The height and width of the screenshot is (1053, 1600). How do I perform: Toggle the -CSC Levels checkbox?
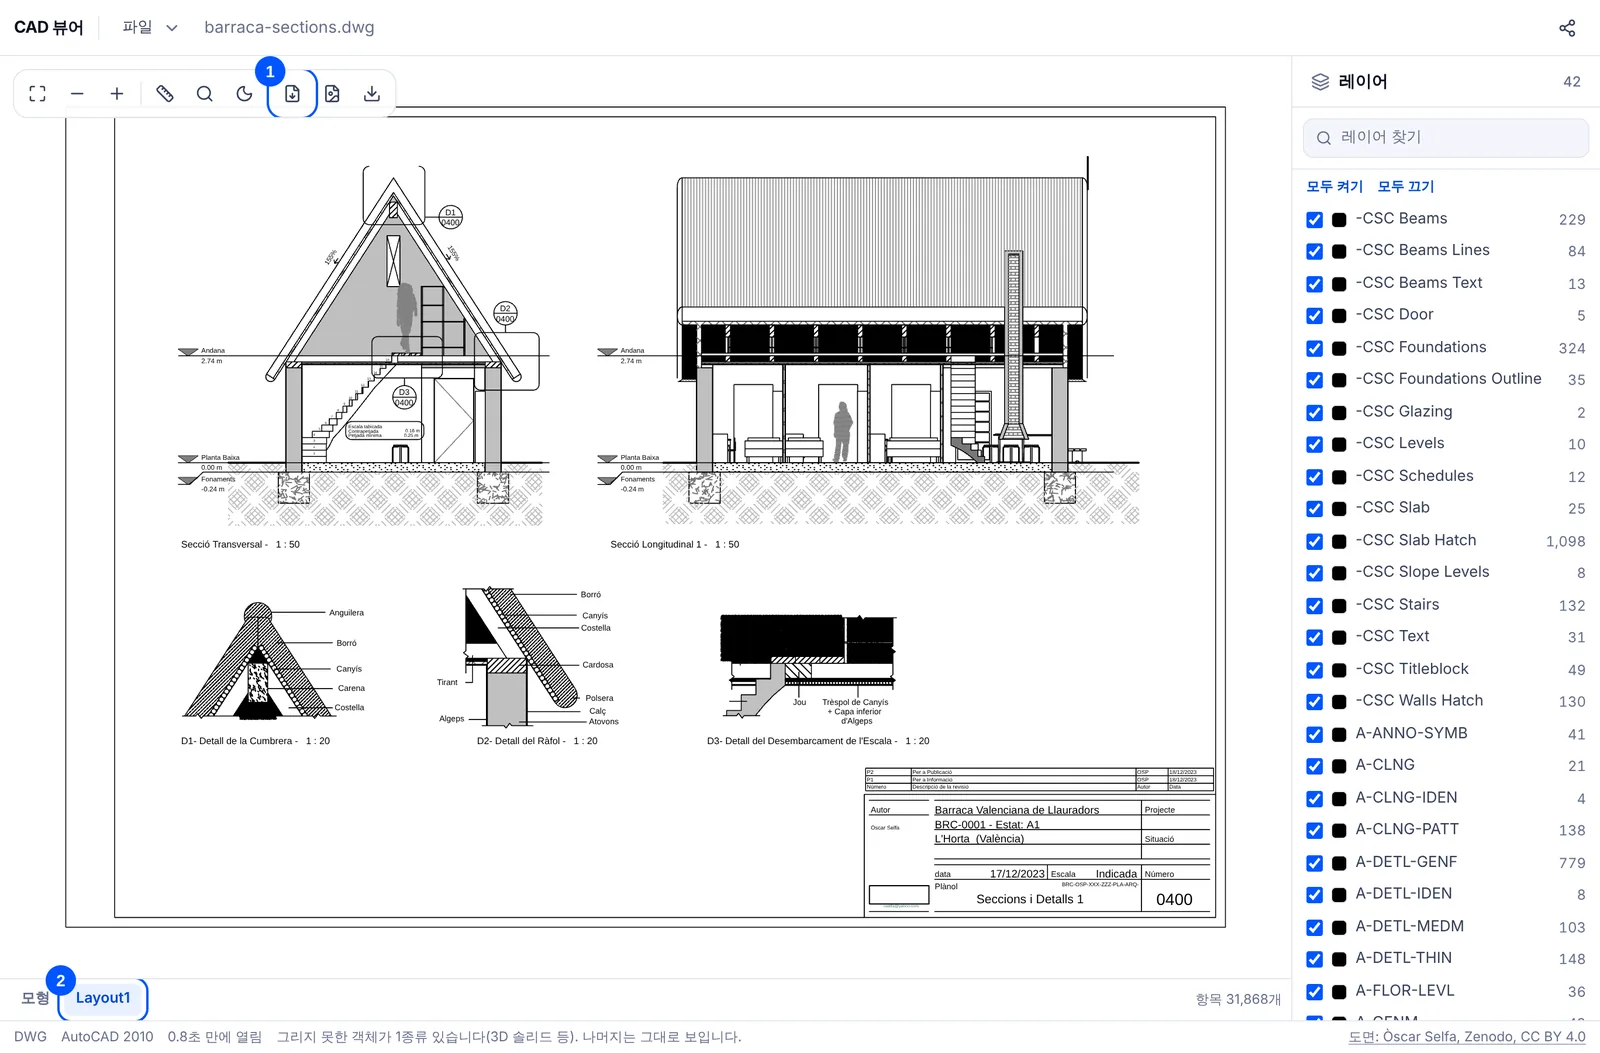(x=1315, y=445)
